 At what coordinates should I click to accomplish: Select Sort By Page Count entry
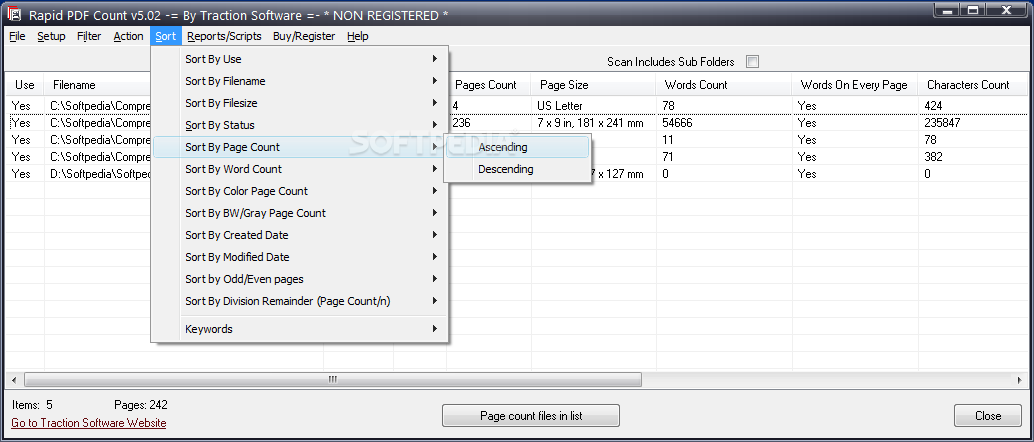tap(300, 147)
